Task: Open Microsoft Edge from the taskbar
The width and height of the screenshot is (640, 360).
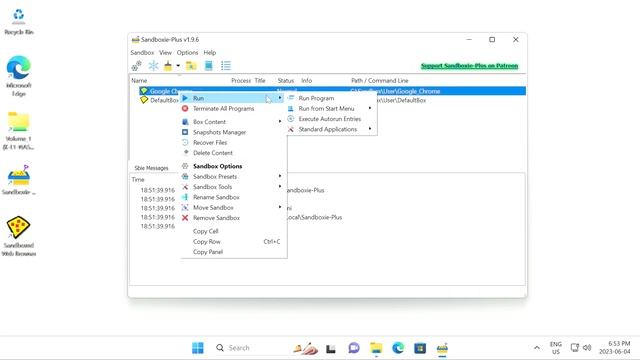Action: tap(398, 348)
